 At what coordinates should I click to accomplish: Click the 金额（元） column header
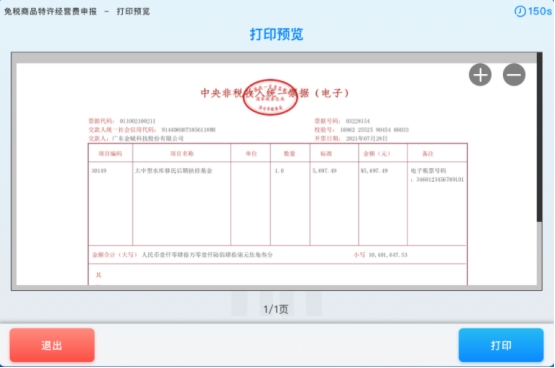click(377, 154)
